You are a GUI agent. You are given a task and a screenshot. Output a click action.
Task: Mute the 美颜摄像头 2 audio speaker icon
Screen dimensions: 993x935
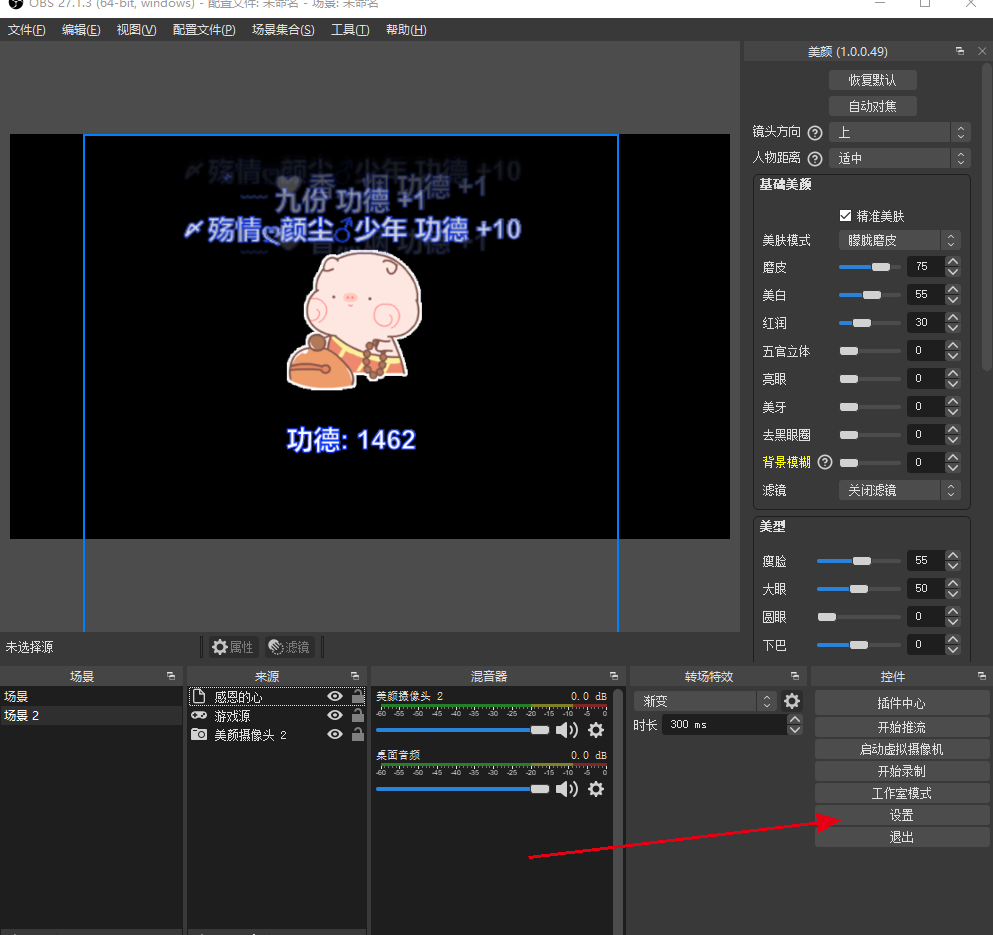point(567,730)
